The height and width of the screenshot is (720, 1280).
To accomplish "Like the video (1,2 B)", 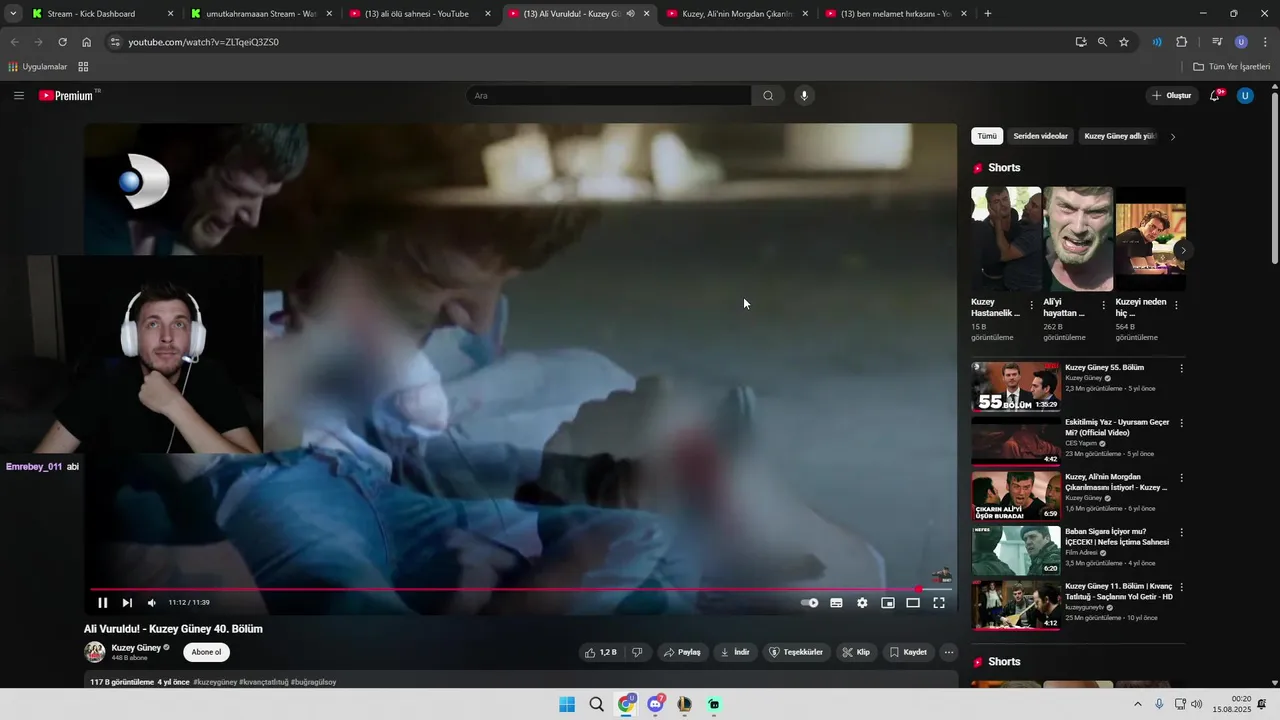I will [601, 652].
